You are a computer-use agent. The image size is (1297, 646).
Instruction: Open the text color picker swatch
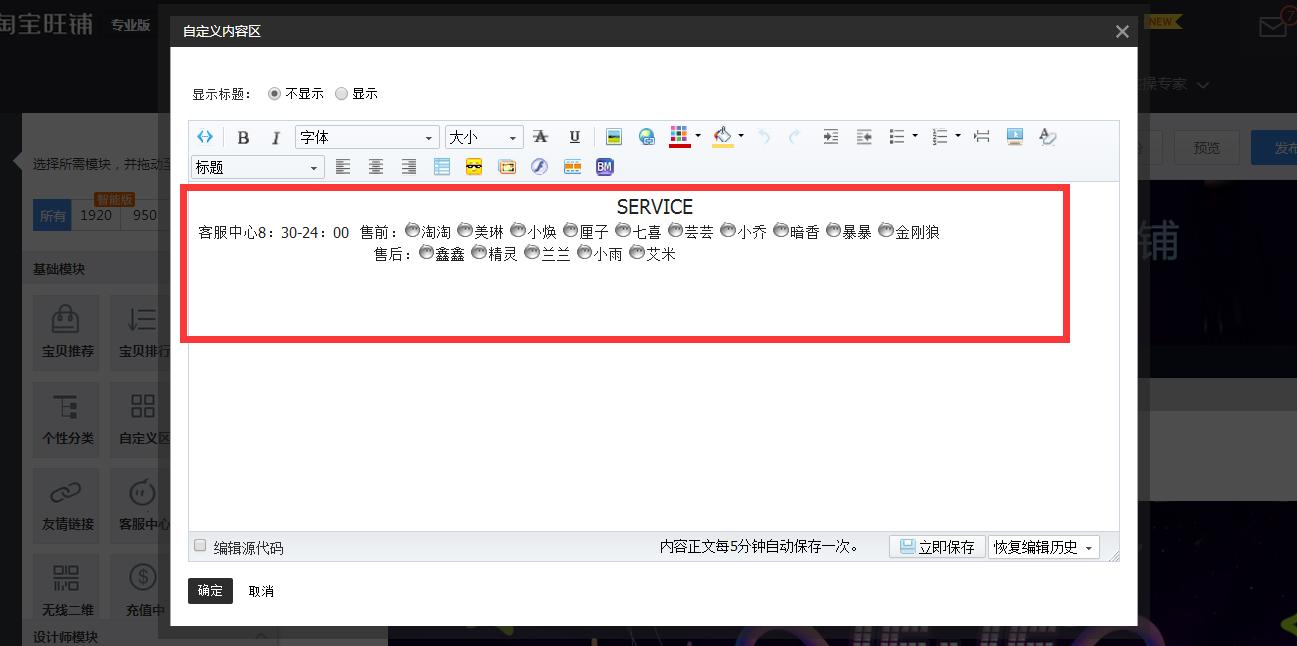click(680, 137)
